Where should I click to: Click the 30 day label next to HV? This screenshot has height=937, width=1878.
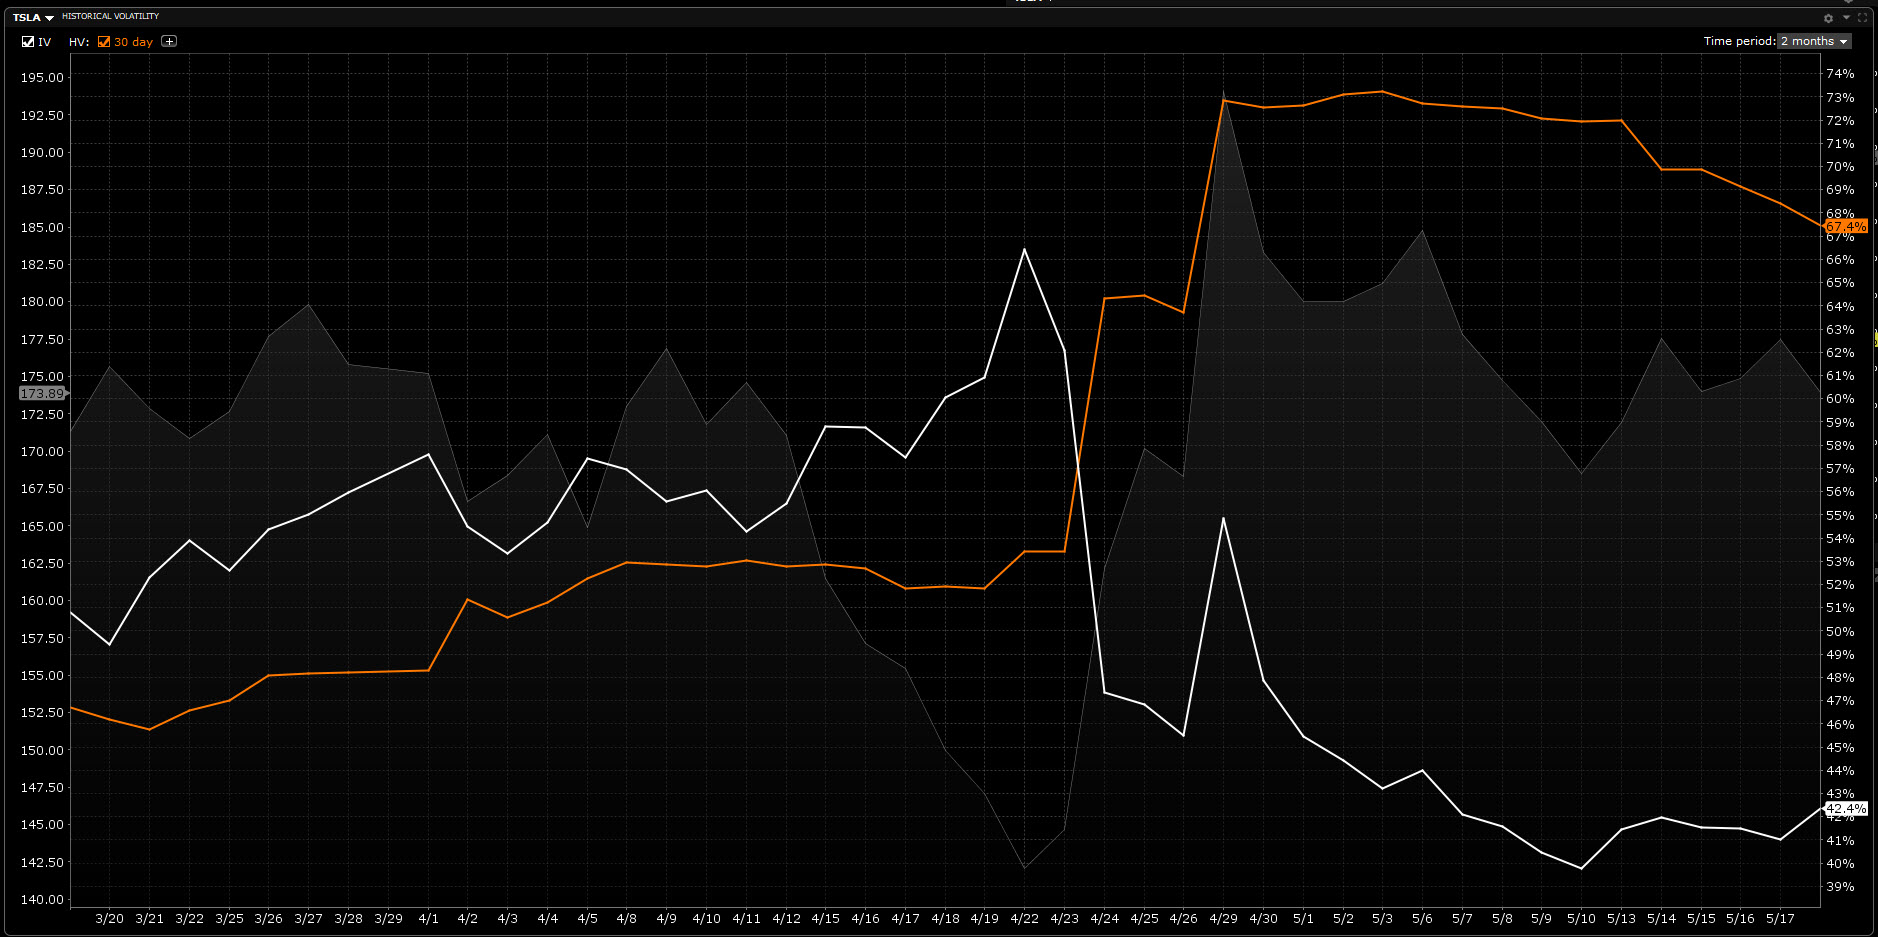pos(131,42)
